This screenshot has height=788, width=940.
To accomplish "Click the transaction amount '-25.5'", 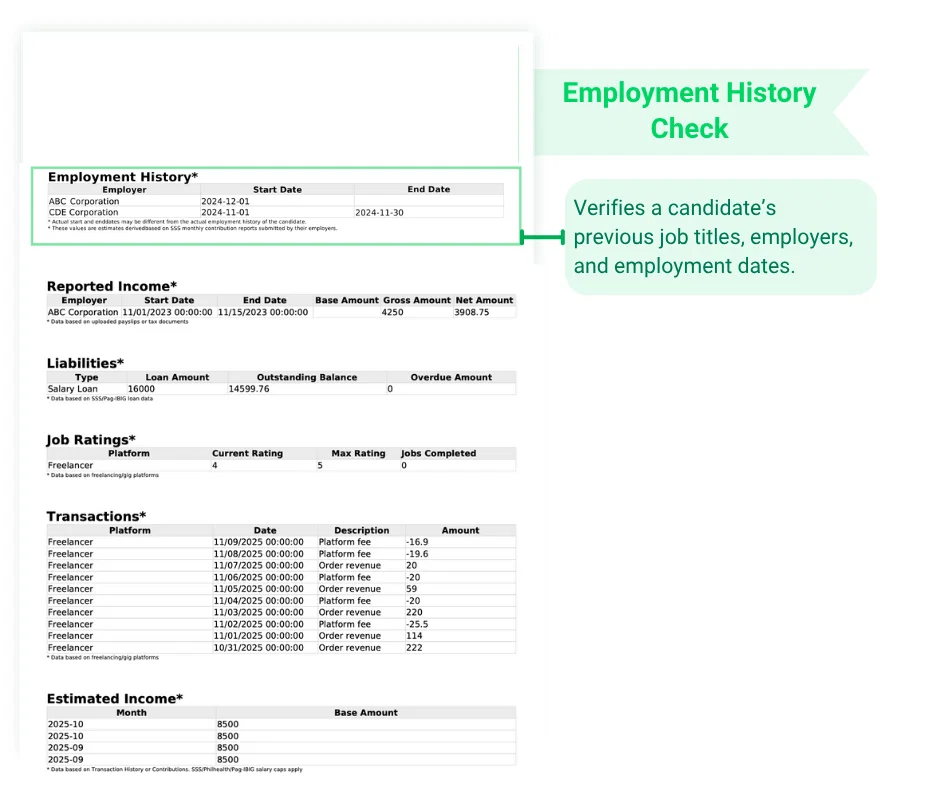I will pos(417,624).
